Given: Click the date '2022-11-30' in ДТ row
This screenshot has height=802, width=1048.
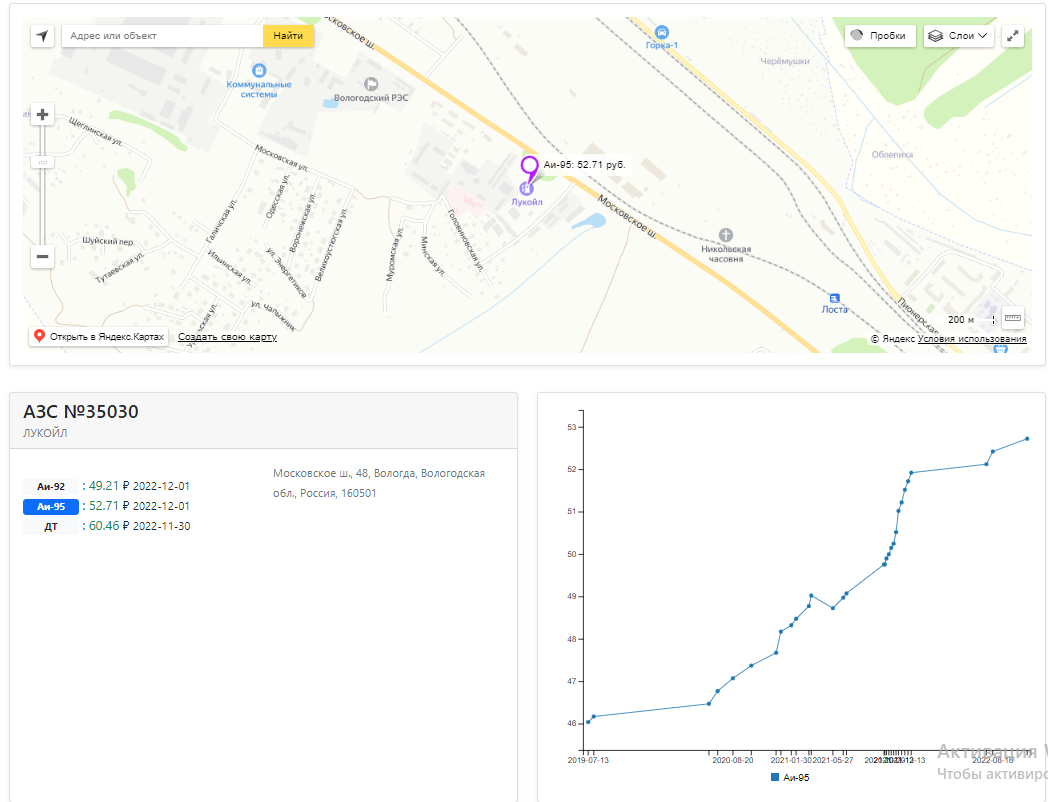Looking at the screenshot, I should (x=161, y=527).
